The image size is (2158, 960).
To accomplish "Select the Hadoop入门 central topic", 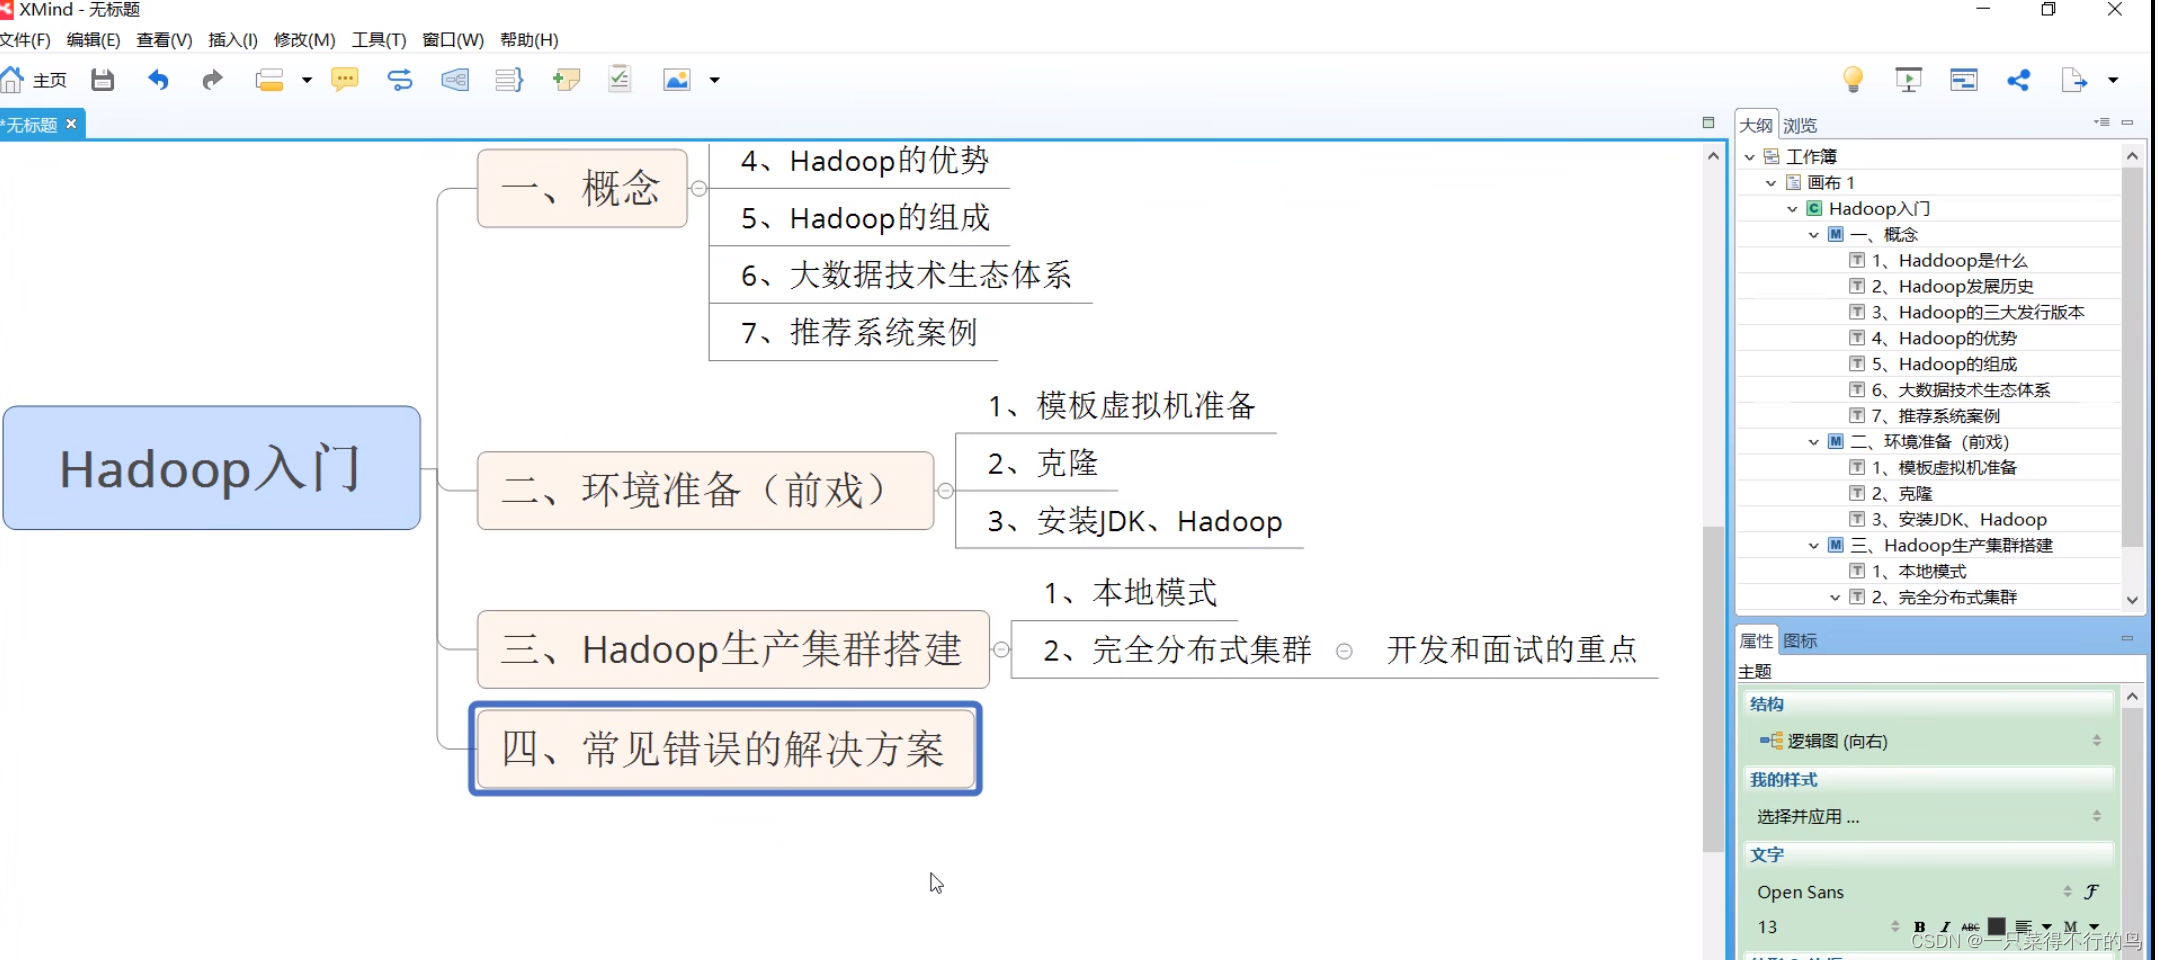I will [211, 468].
